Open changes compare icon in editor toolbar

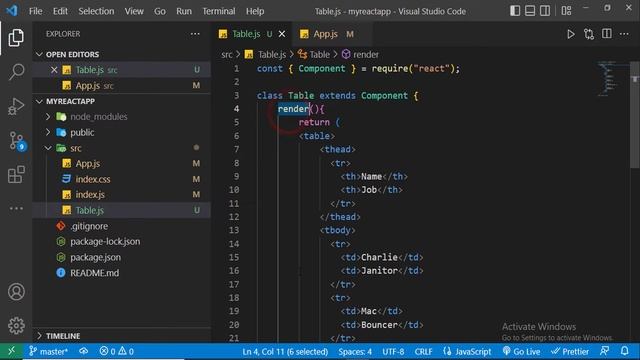click(589, 34)
